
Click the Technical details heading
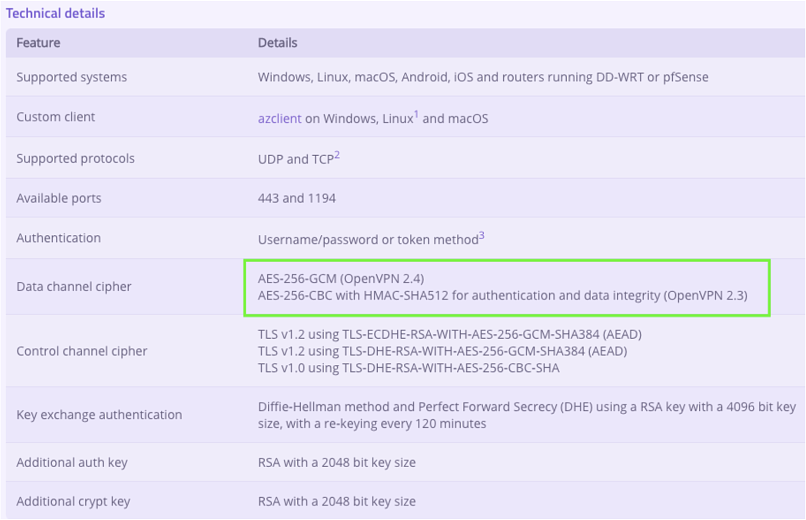tap(55, 13)
